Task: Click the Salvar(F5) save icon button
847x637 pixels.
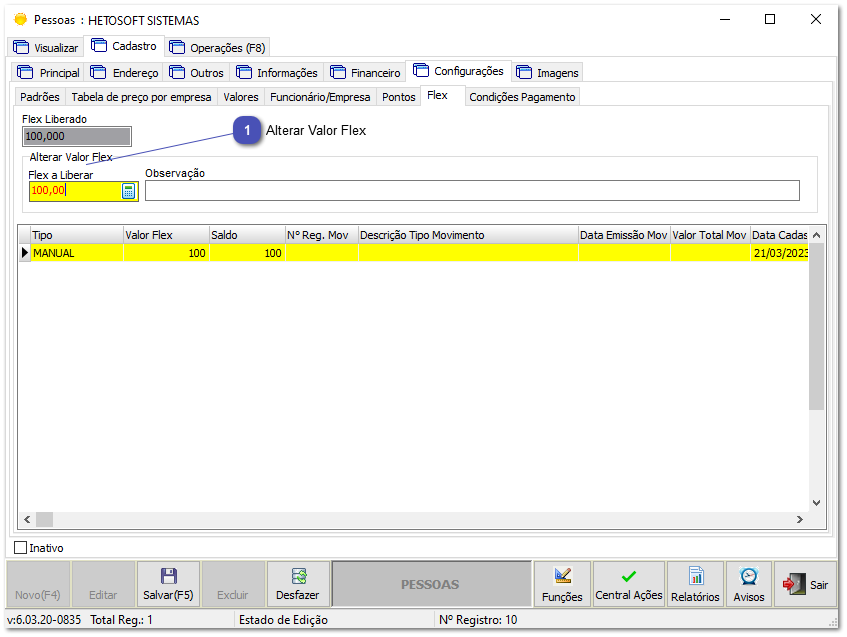Action: pyautogui.click(x=168, y=584)
